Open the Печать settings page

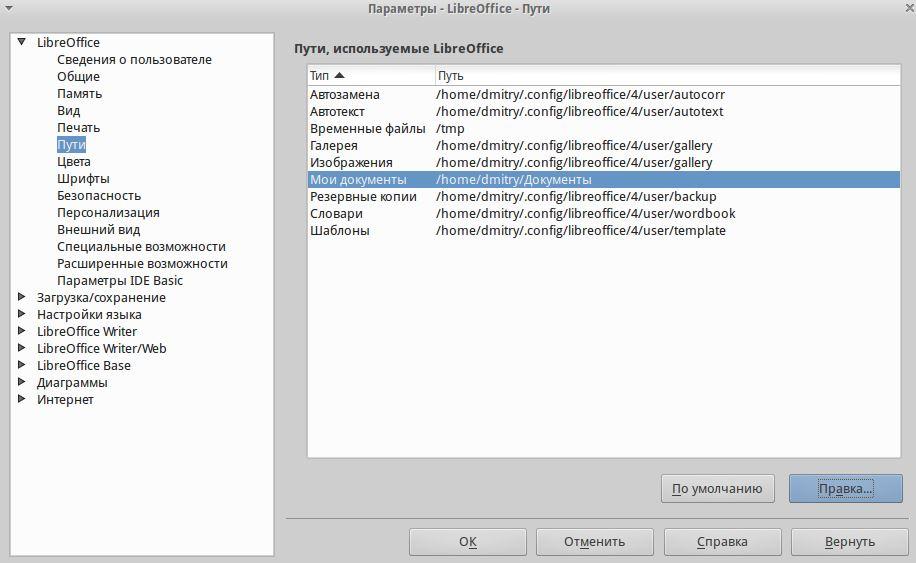tap(78, 127)
